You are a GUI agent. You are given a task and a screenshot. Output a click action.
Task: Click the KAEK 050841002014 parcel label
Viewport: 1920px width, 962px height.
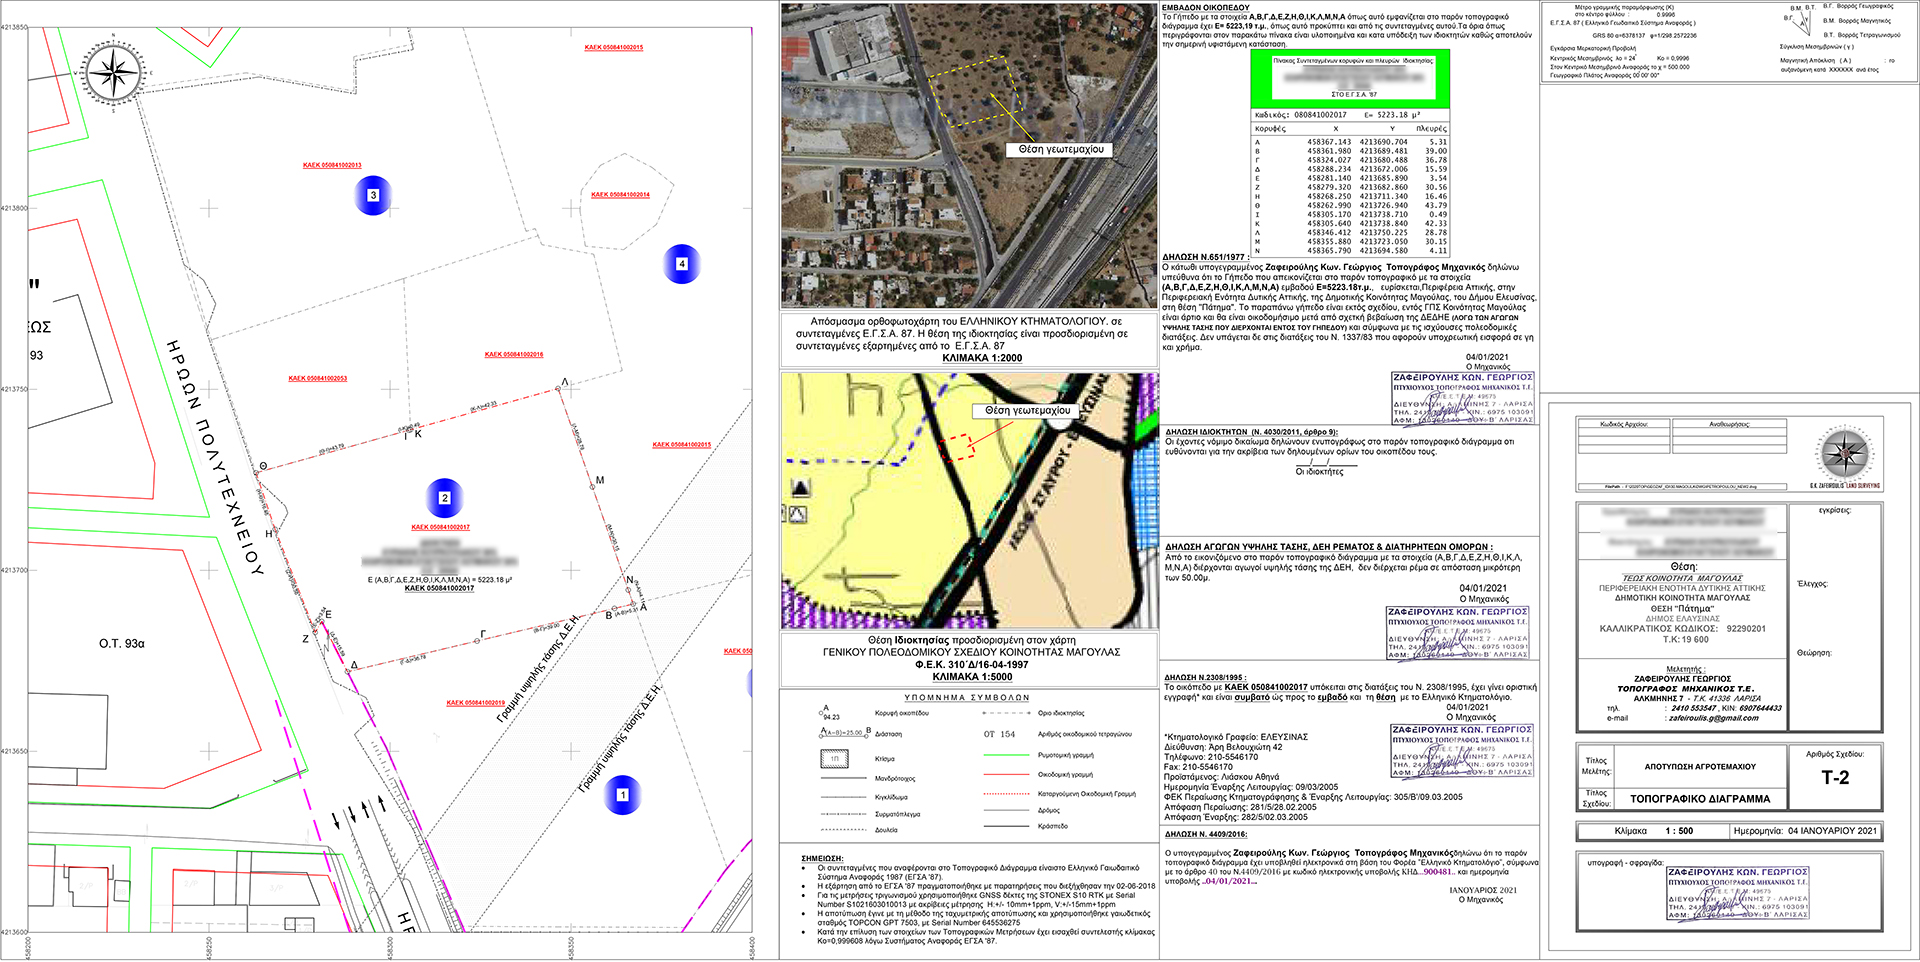point(620,195)
